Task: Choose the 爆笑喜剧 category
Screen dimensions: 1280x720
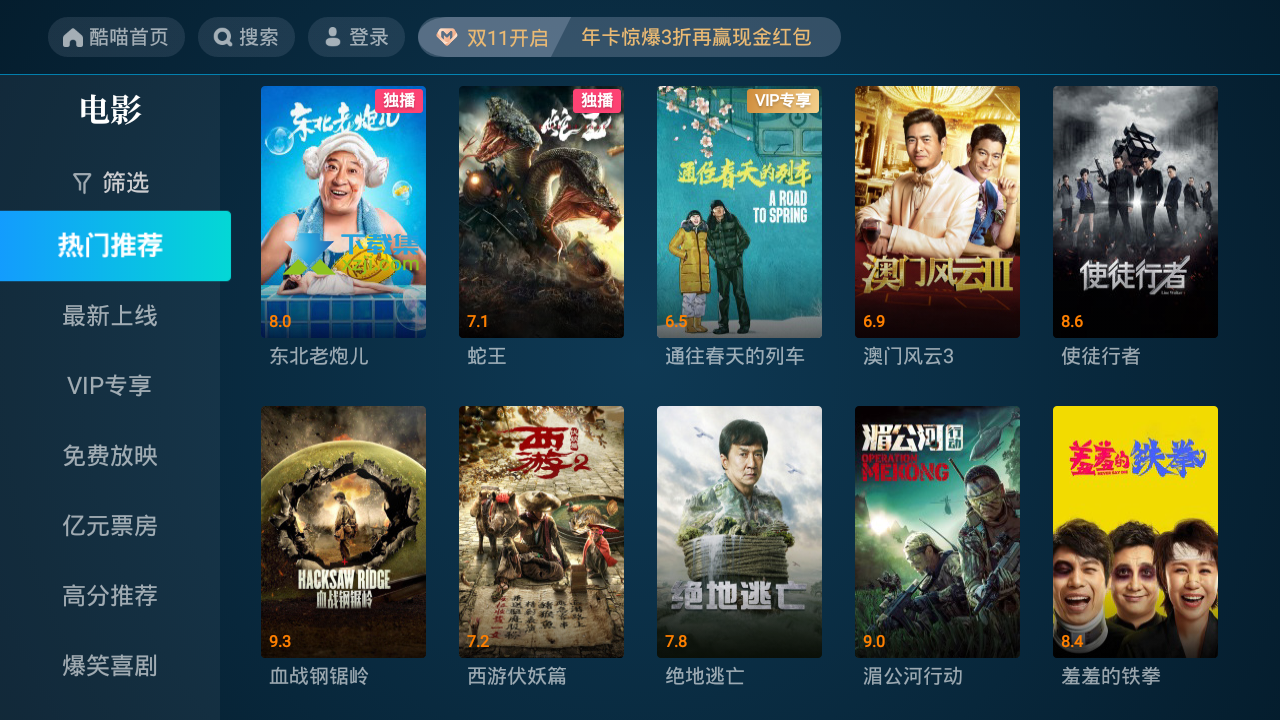Action: click(110, 666)
